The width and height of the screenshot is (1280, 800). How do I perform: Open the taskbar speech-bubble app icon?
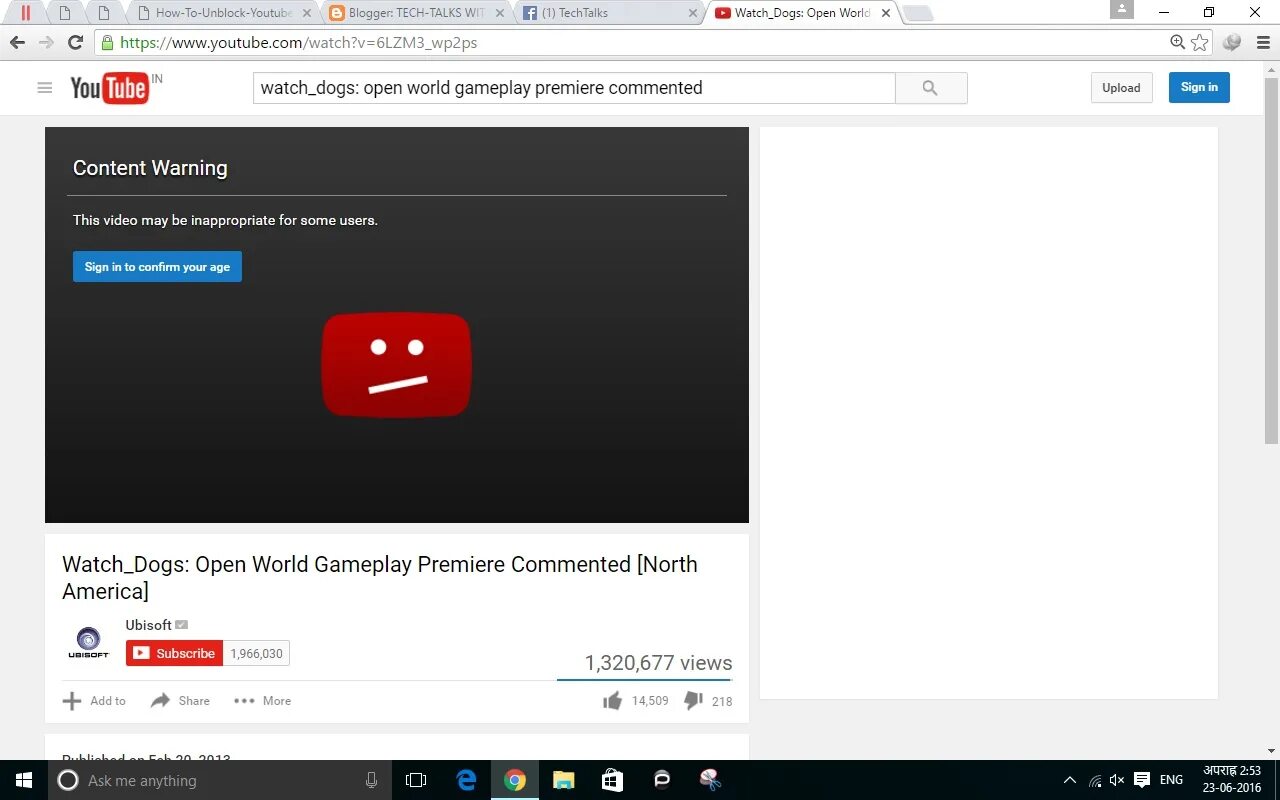point(661,780)
